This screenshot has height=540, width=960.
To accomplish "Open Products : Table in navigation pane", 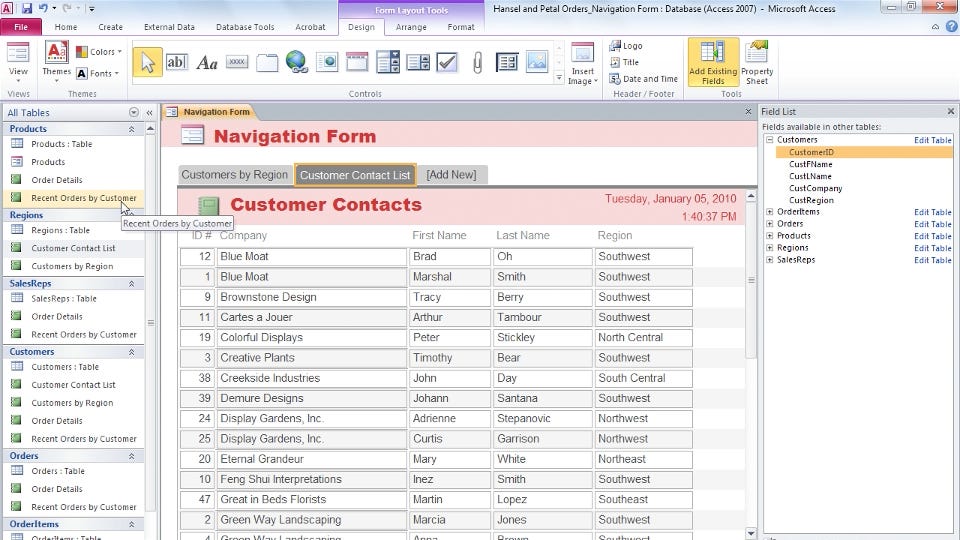I will pyautogui.click(x=61, y=144).
